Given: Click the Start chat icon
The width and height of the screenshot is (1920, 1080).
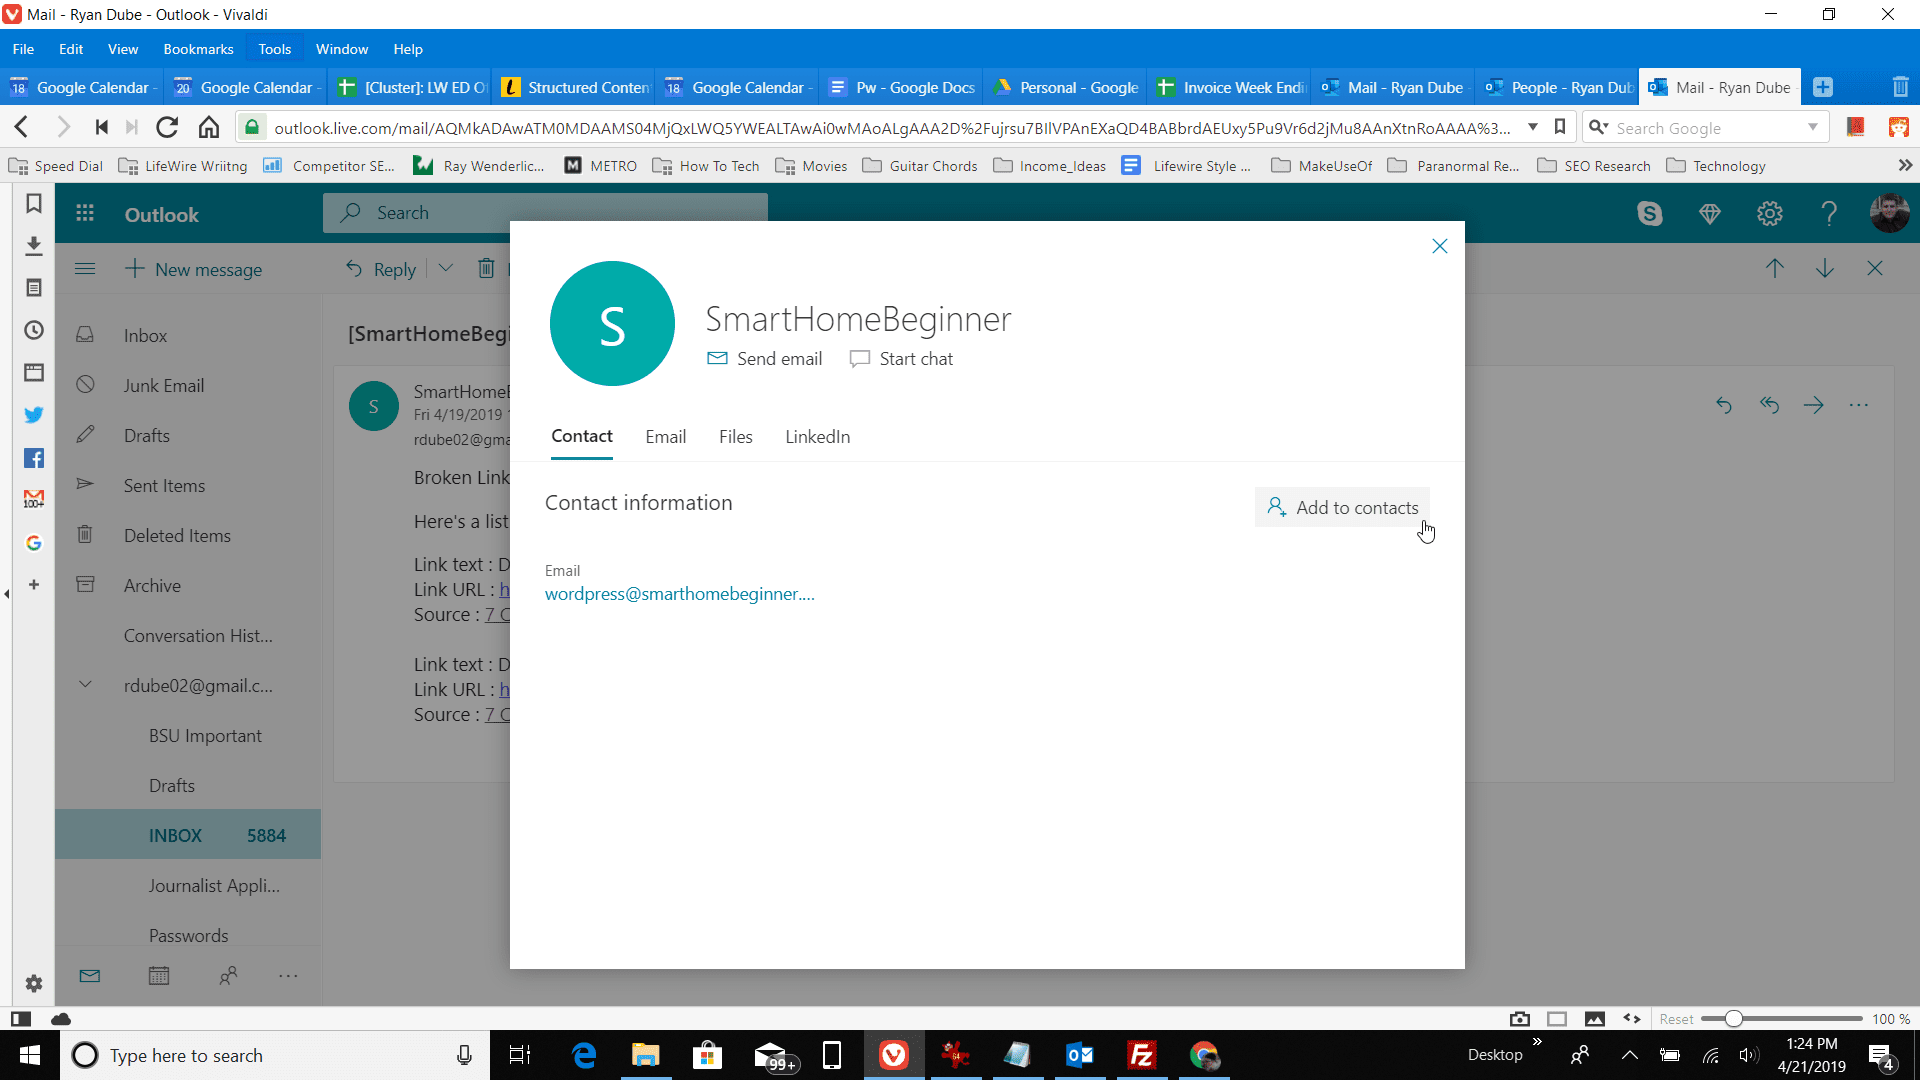Looking at the screenshot, I should (860, 359).
